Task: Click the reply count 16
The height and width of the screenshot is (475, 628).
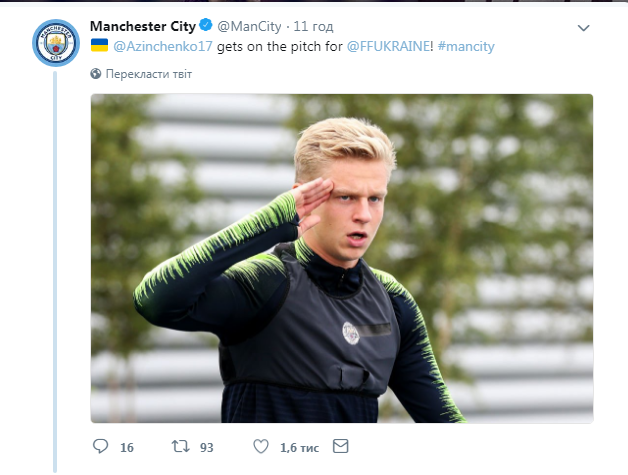Action: point(127,447)
